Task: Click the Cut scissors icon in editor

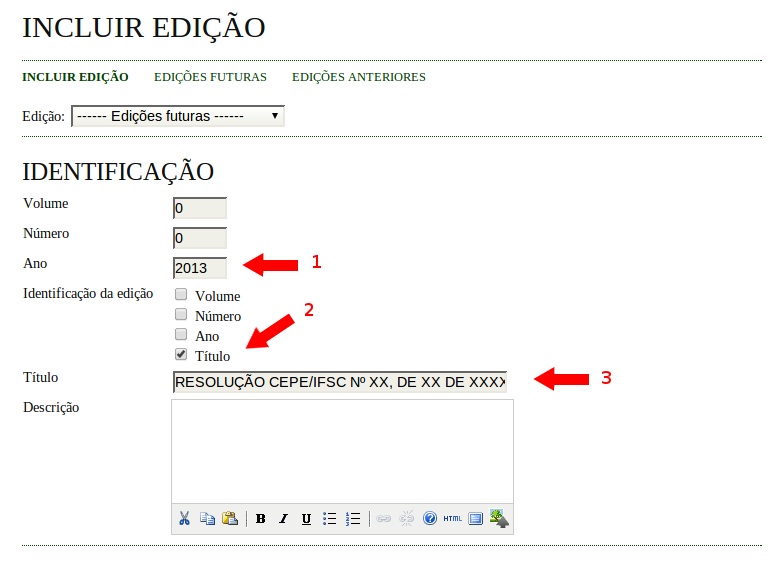Action: 184,518
